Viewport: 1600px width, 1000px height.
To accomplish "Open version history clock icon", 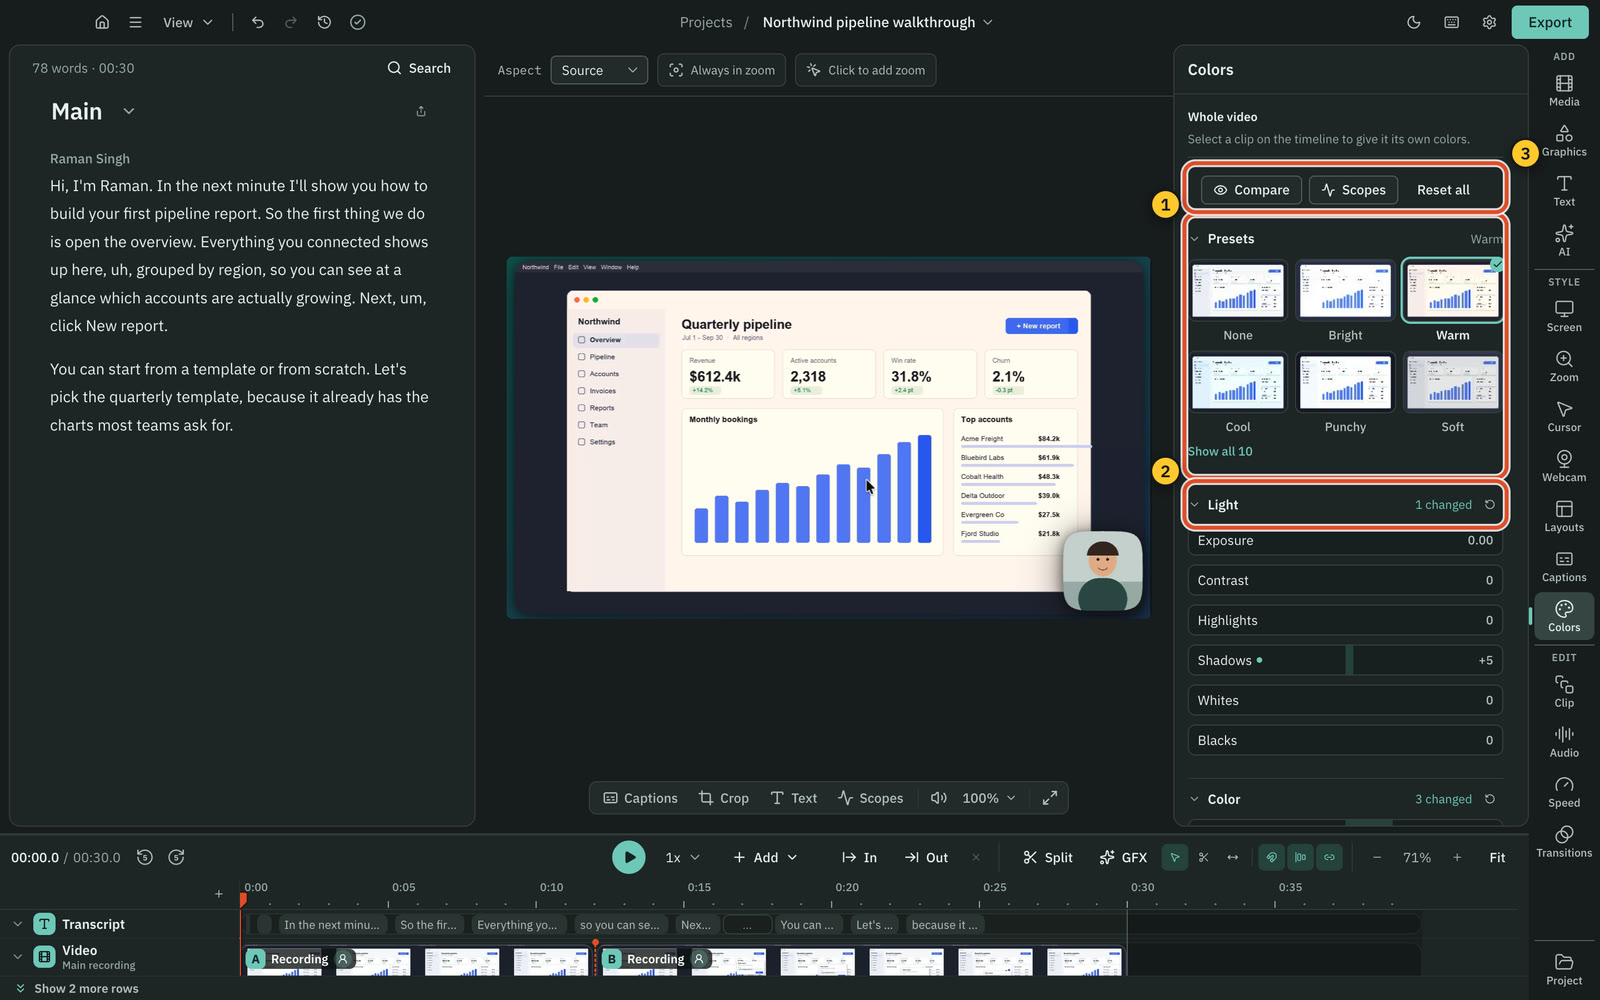I will pyautogui.click(x=324, y=22).
